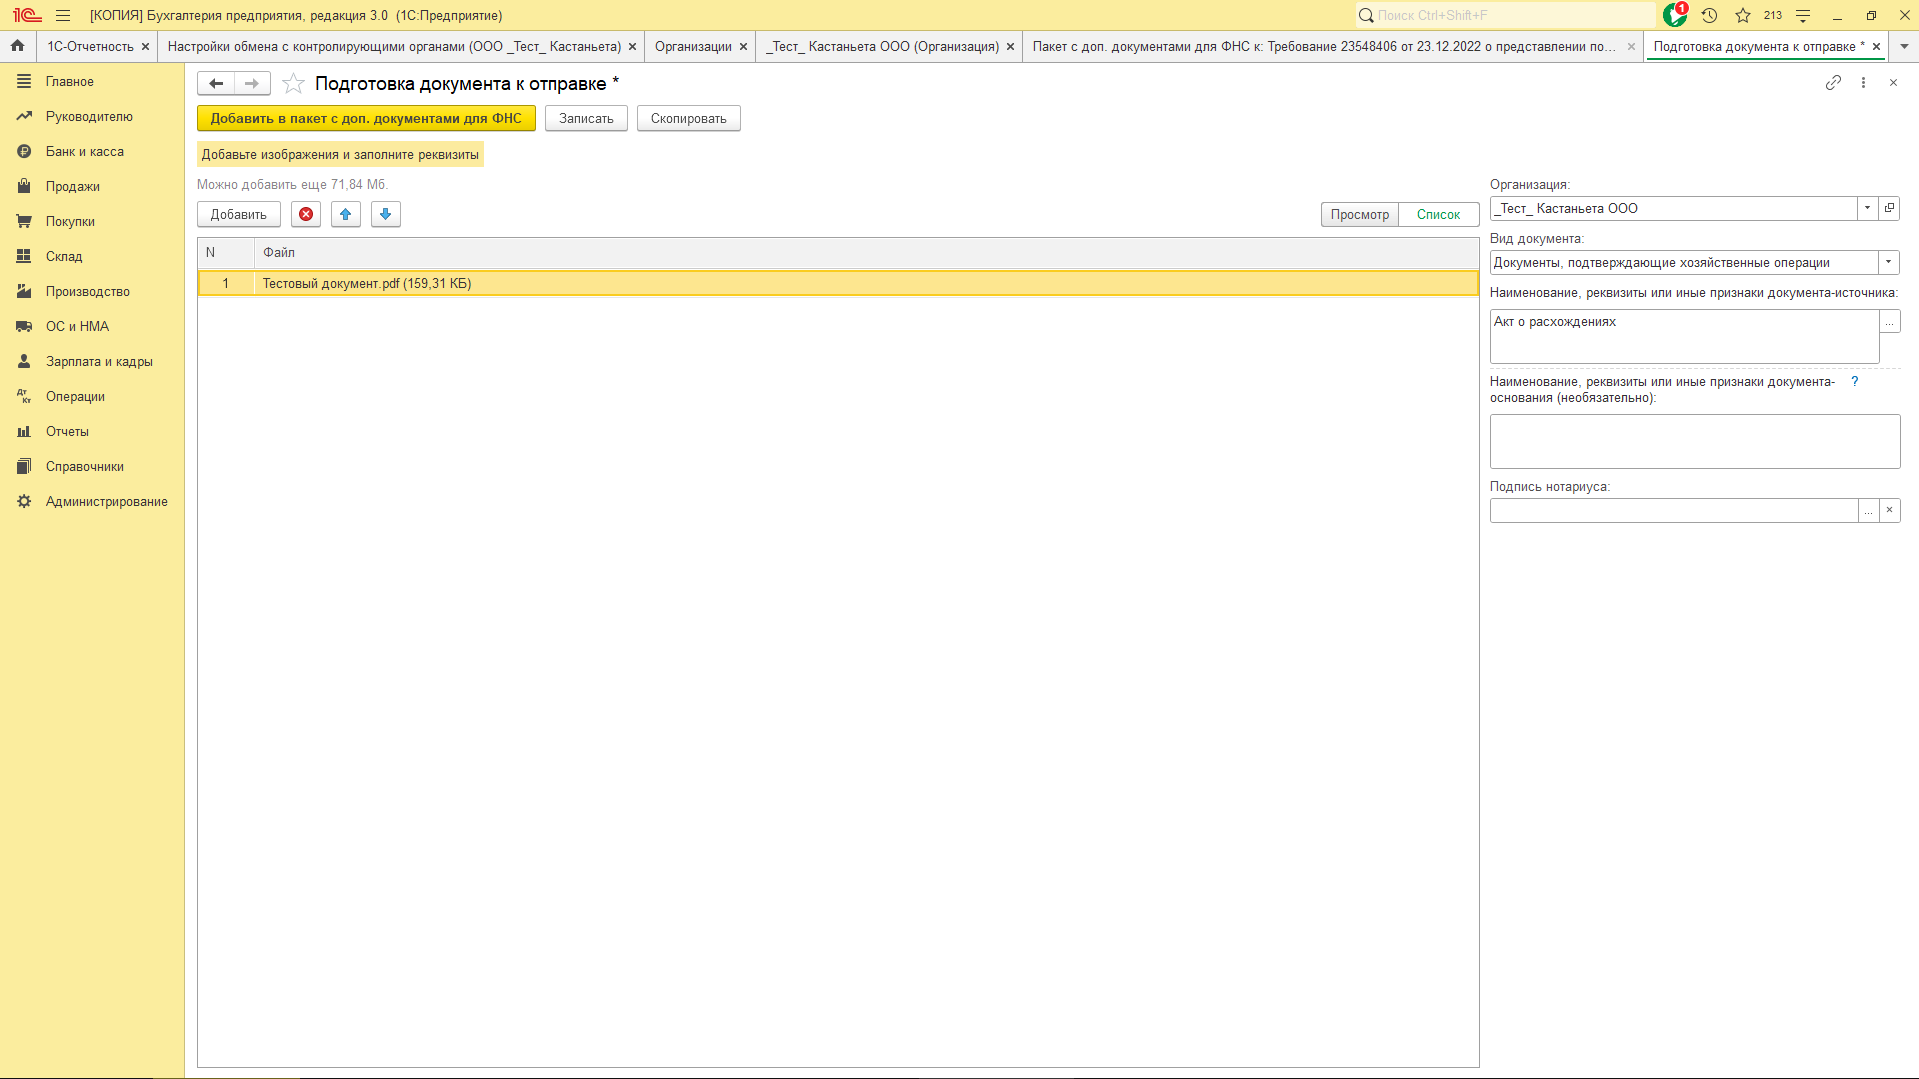This screenshot has height=1079, width=1919.
Task: Open the list of all open tabs
Action: 1904,46
